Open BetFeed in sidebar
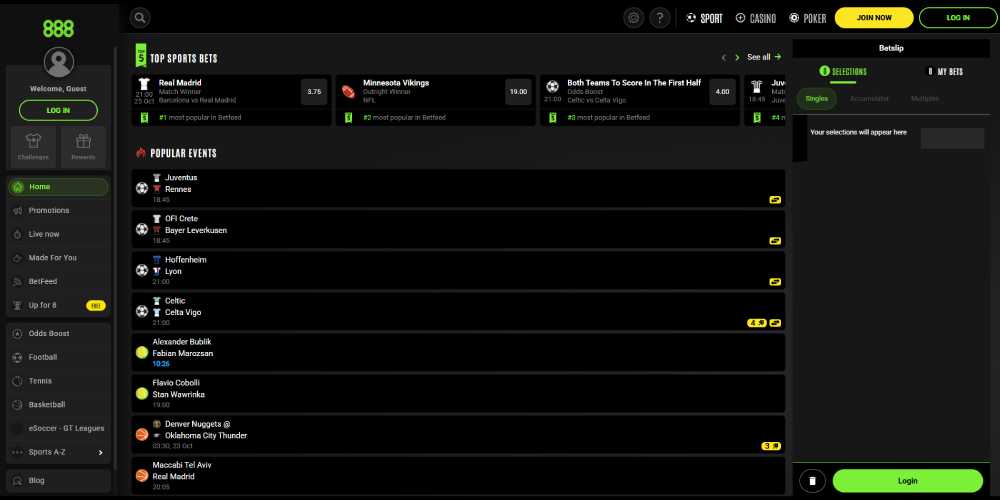The height and width of the screenshot is (500, 1000). [x=58, y=281]
